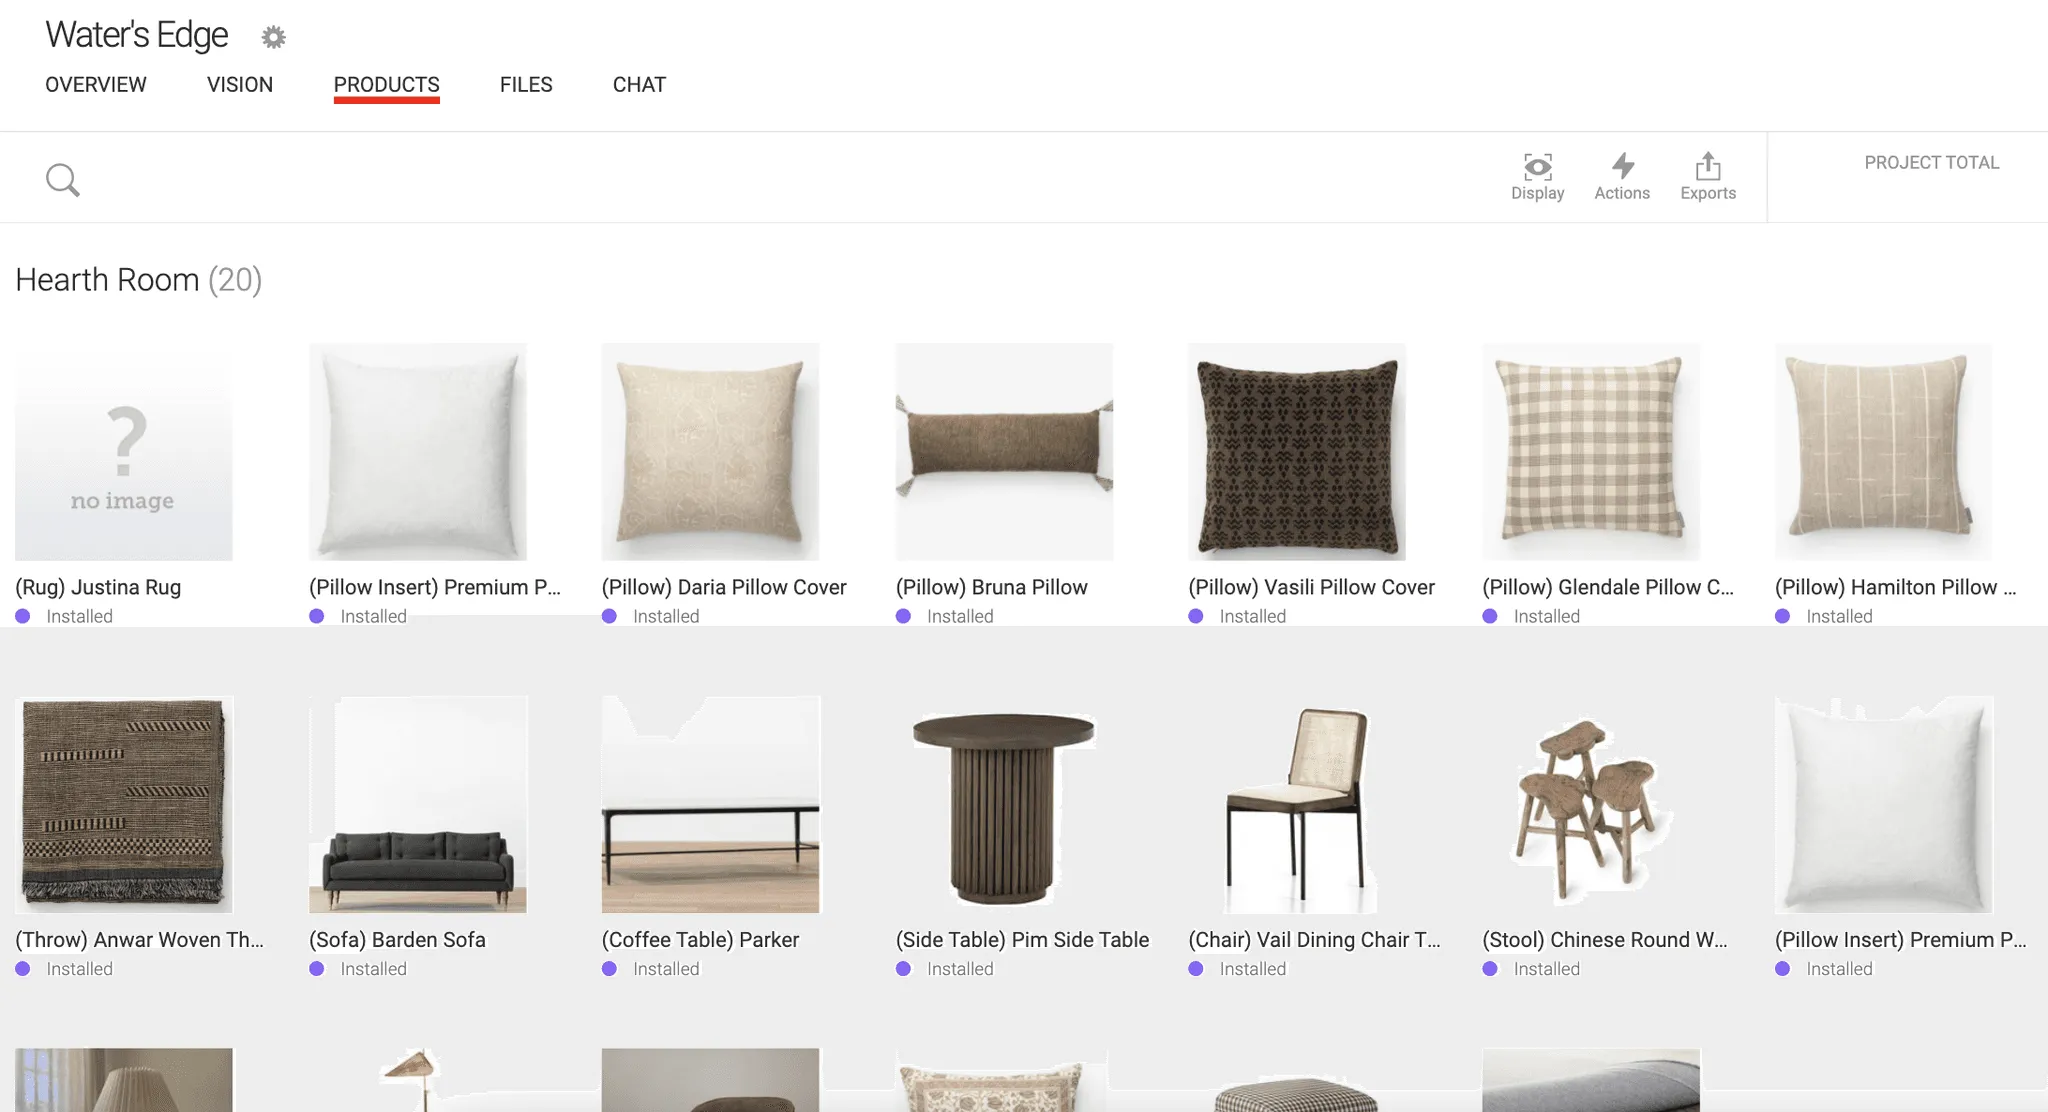Click Installed status dot under Barden Sofa
The height and width of the screenshot is (1112, 2048).
click(x=317, y=969)
